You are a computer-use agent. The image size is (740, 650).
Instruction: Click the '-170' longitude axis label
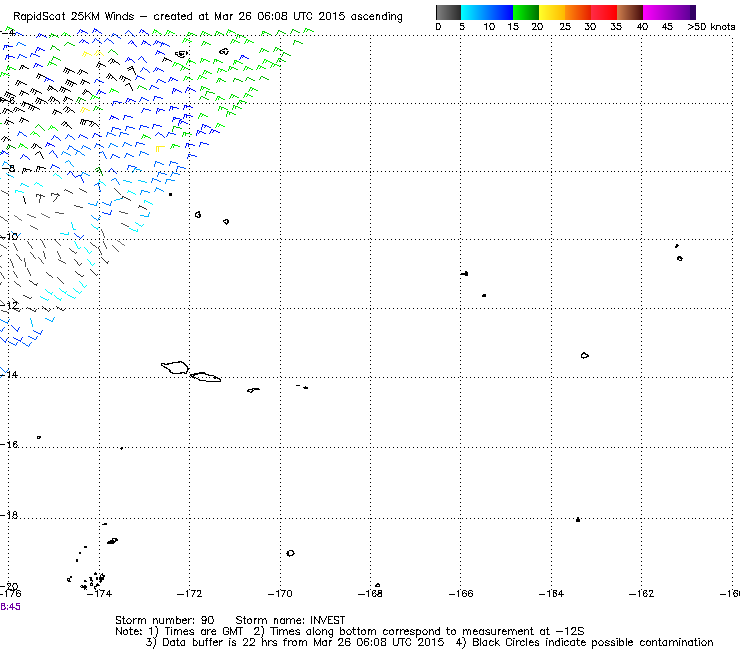pyautogui.click(x=280, y=593)
